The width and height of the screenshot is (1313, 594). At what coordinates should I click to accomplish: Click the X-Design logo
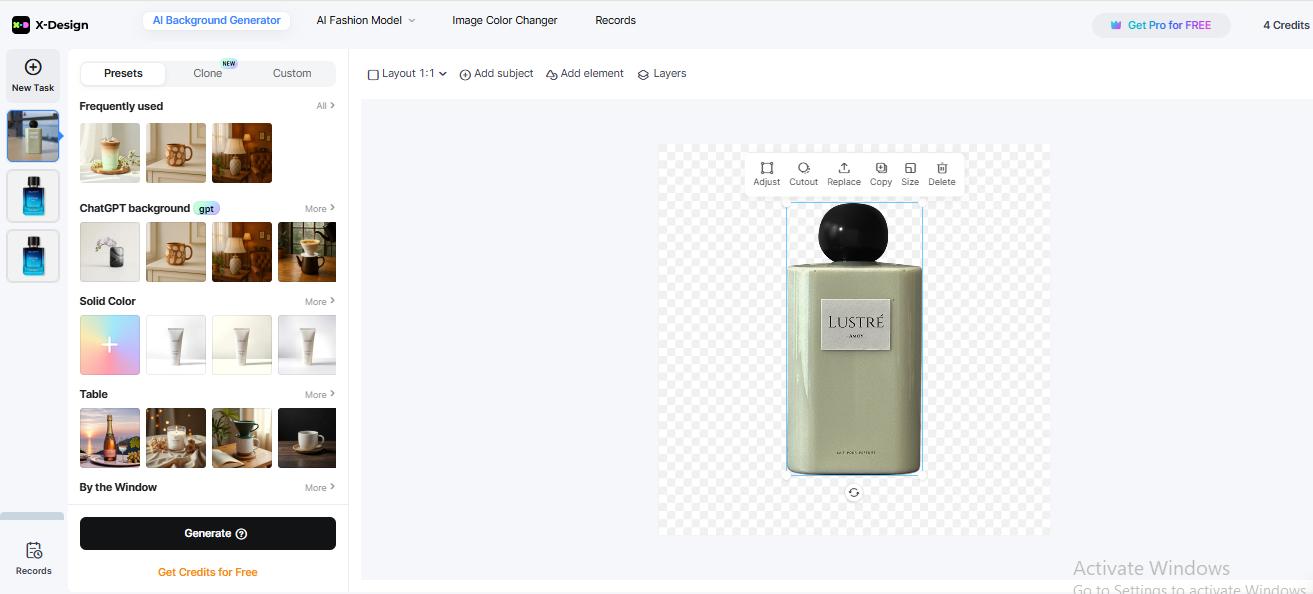[50, 25]
